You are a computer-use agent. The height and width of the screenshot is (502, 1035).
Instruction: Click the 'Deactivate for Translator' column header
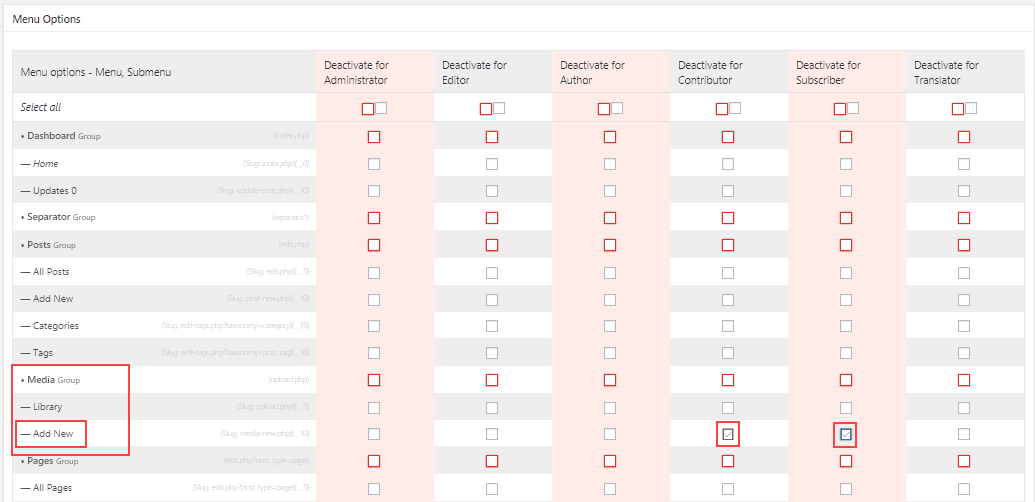pyautogui.click(x=947, y=73)
